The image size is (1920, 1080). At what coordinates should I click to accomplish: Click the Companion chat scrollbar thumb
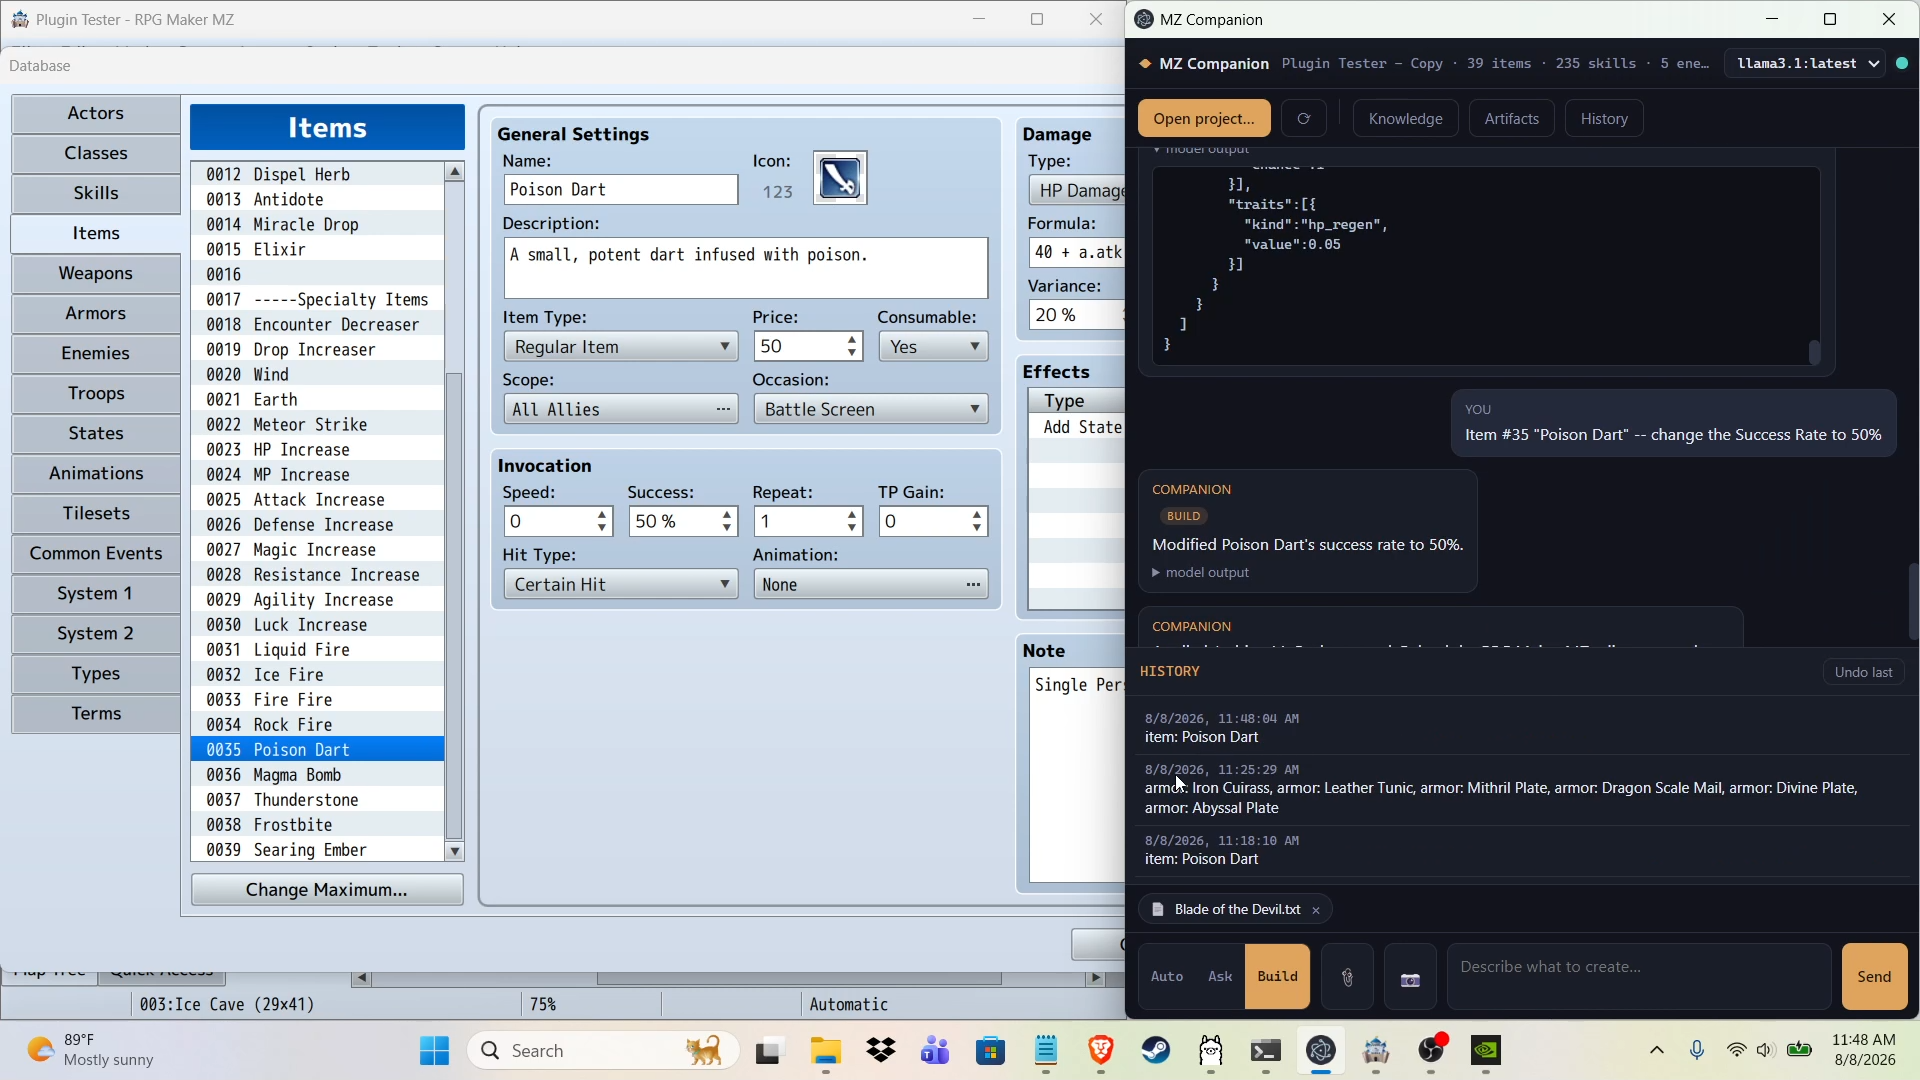click(x=1913, y=600)
